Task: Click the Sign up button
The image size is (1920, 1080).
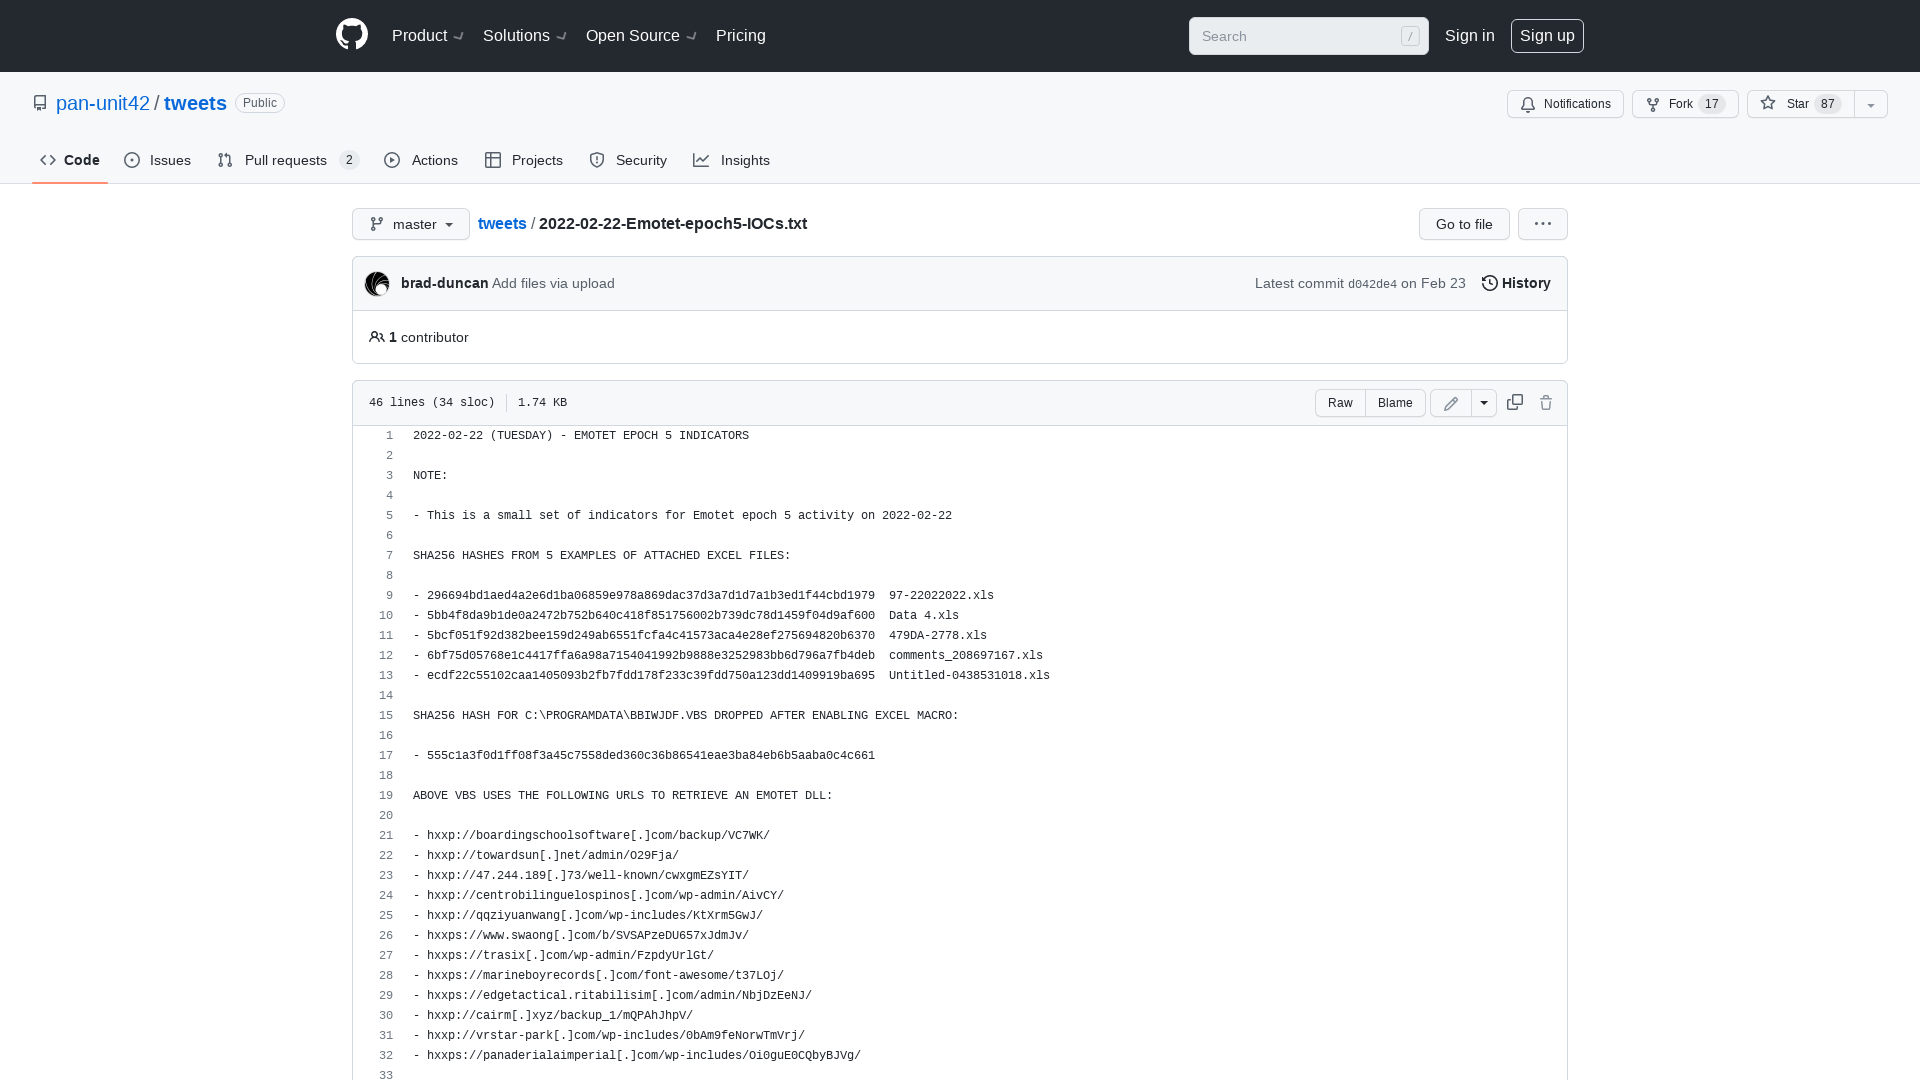Action: (1547, 36)
